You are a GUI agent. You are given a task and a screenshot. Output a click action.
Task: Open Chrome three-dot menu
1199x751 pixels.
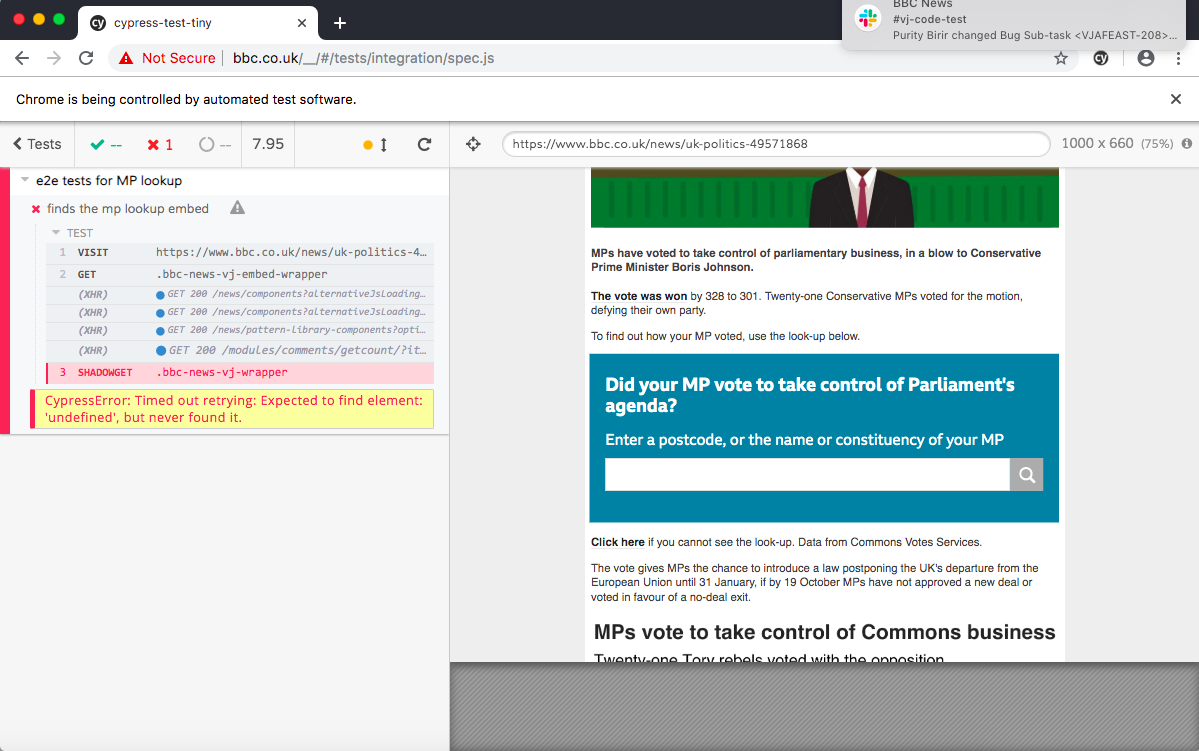(x=1178, y=58)
